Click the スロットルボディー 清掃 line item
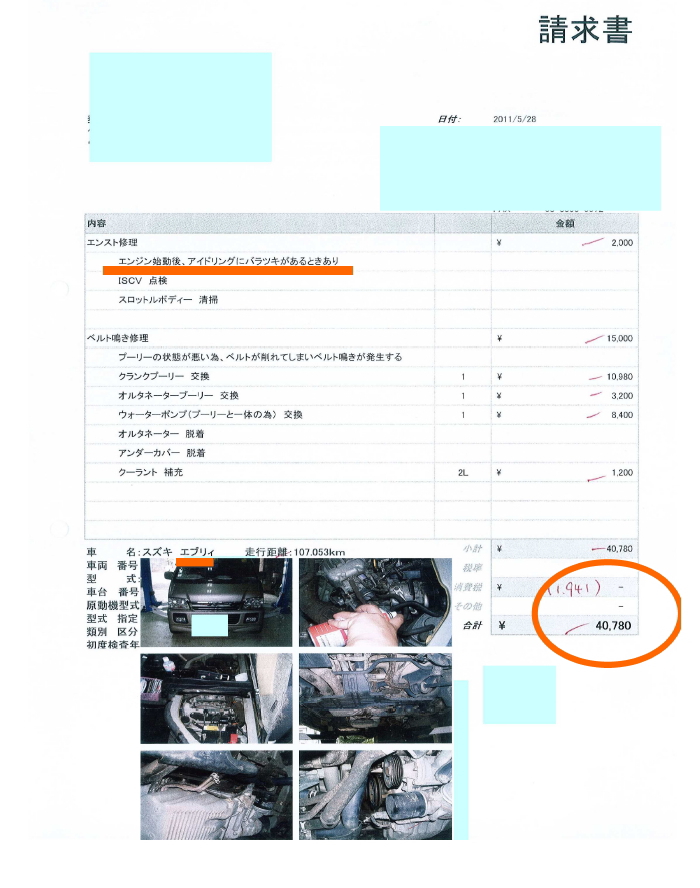 [x=167, y=300]
